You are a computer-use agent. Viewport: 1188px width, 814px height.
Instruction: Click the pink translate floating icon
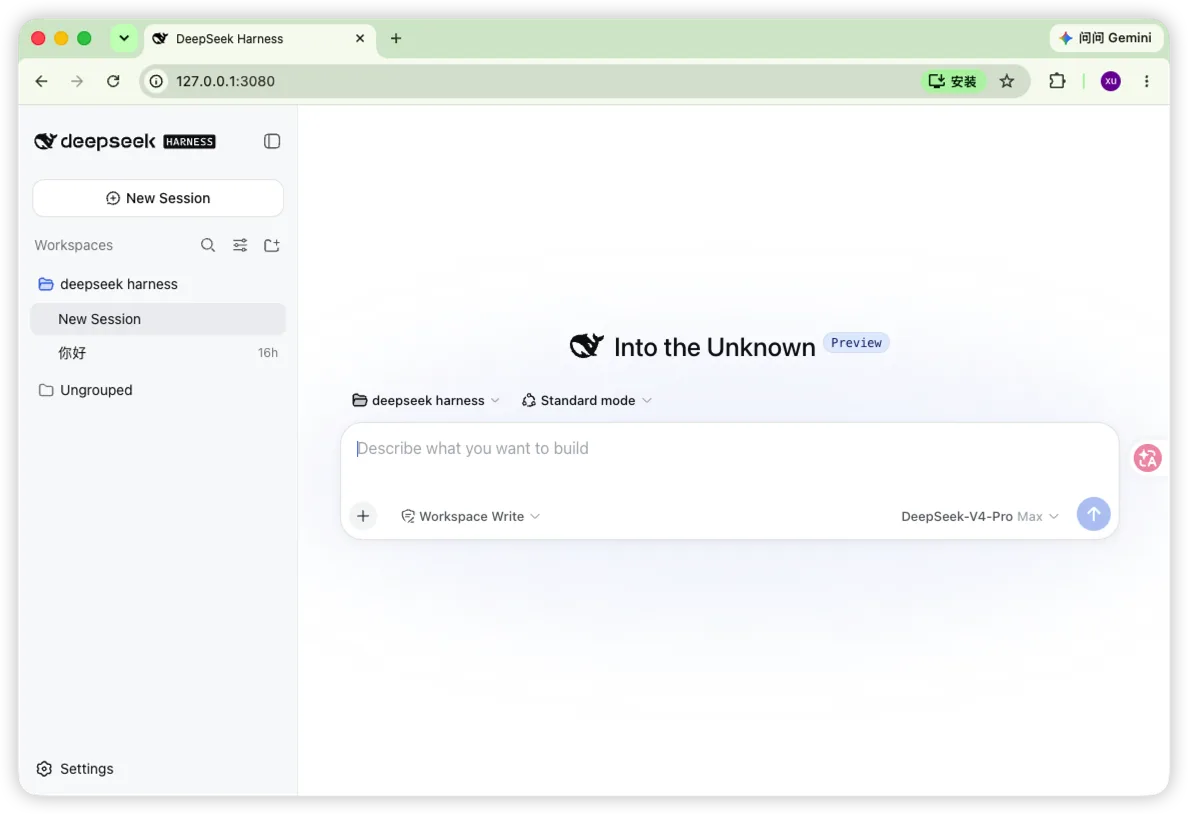point(1147,458)
